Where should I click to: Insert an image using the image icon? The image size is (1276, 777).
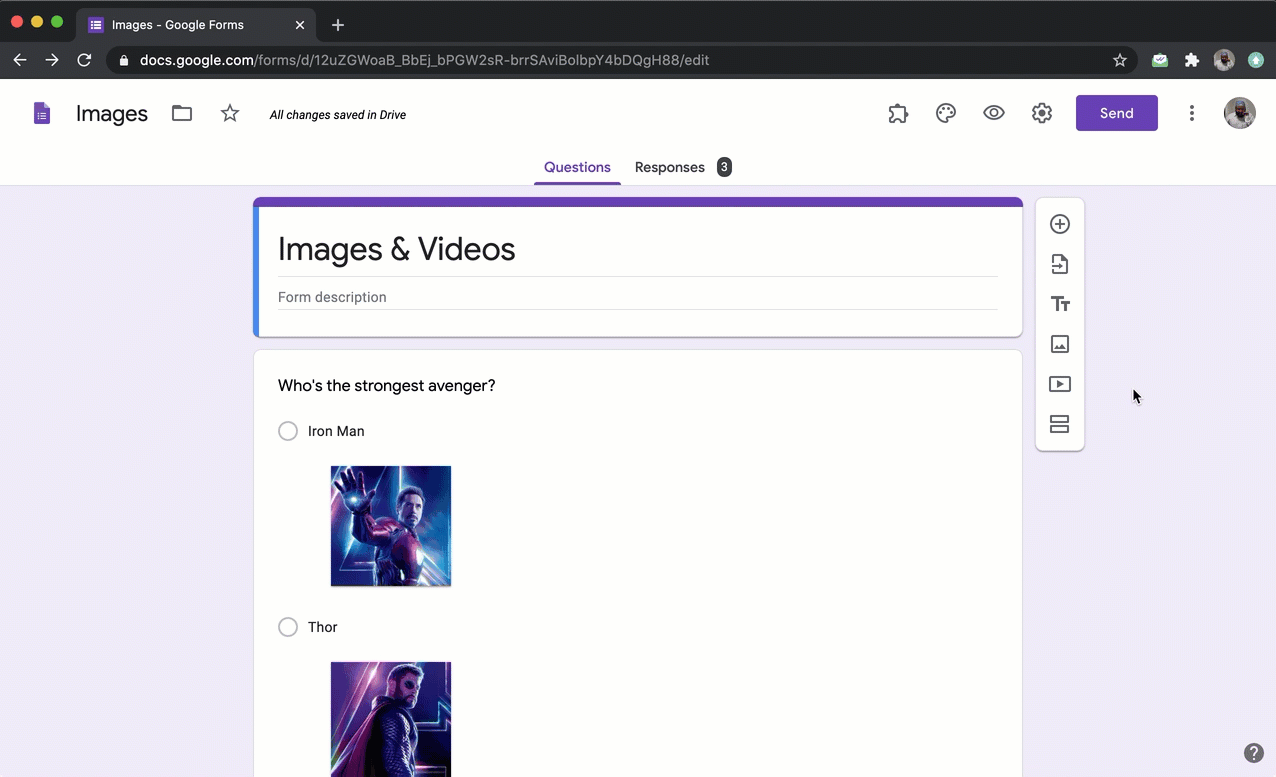pyautogui.click(x=1060, y=344)
